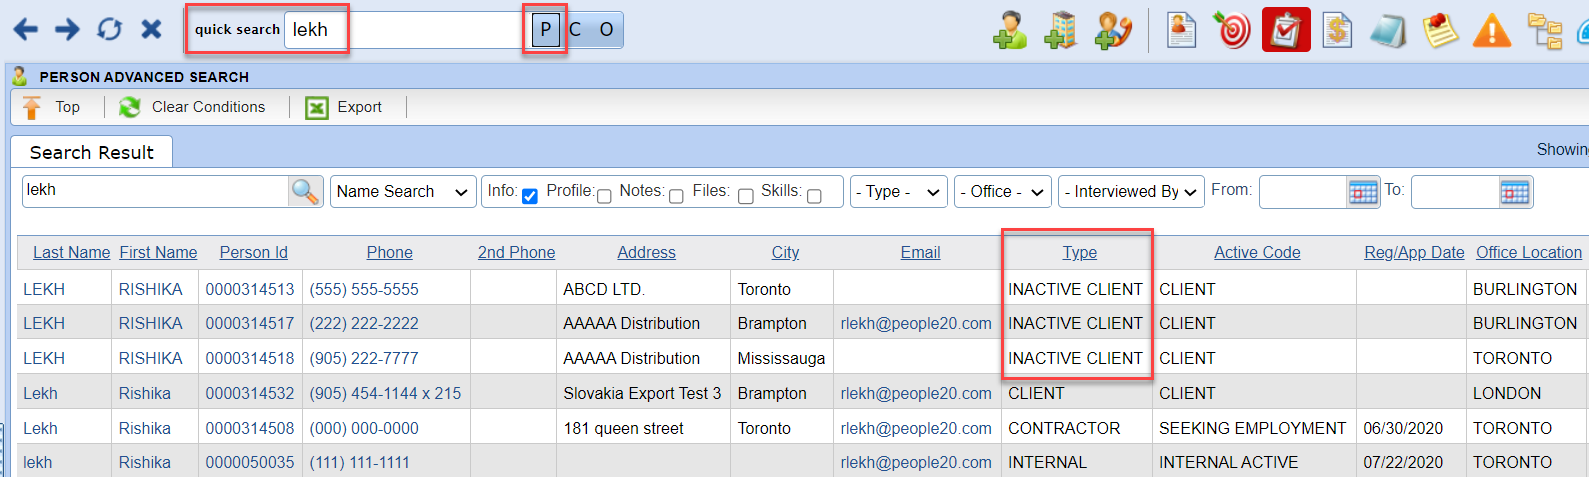The image size is (1589, 477).
Task: Click the magnifier search icon beside lekh field
Action: (305, 191)
